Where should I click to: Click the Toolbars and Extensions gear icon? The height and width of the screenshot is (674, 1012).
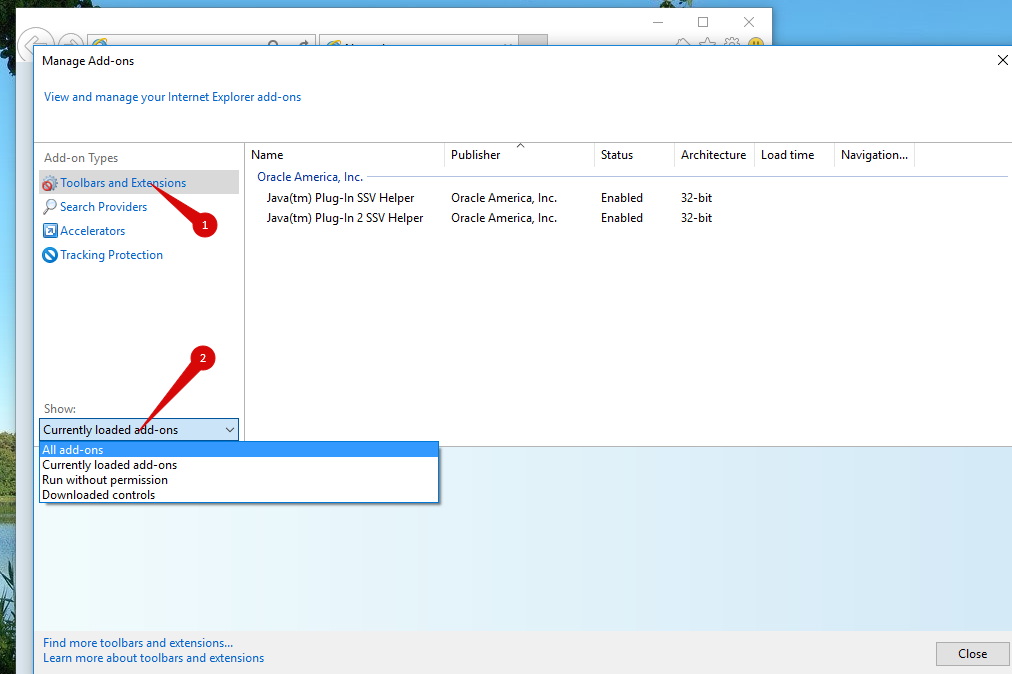point(50,183)
